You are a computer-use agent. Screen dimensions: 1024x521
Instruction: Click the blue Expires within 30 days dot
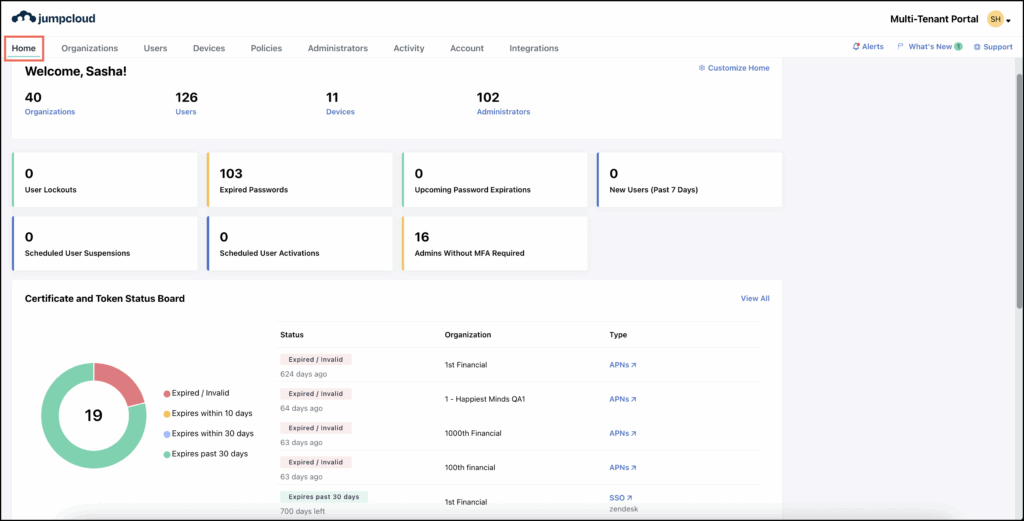pyautogui.click(x=167, y=434)
